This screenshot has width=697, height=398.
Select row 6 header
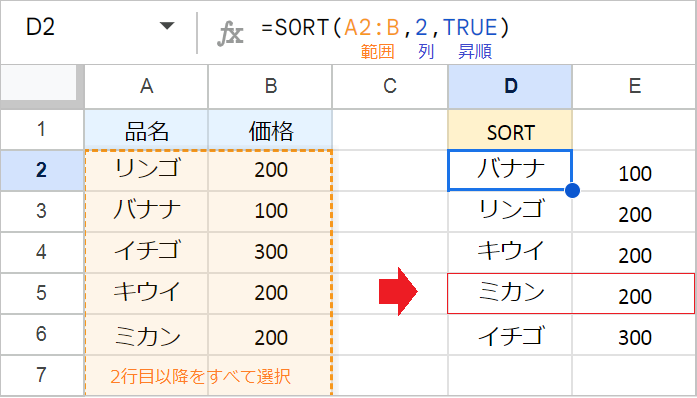point(42,334)
